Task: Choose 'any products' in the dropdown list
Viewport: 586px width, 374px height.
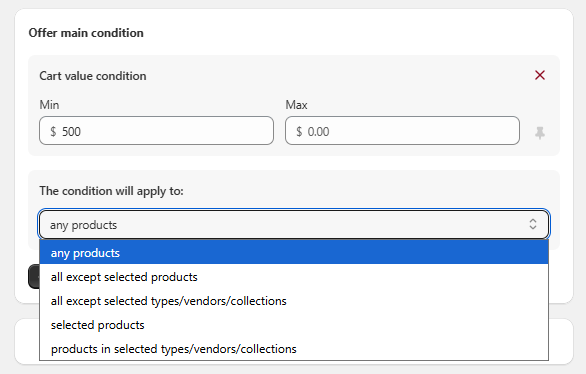Action: [294, 253]
